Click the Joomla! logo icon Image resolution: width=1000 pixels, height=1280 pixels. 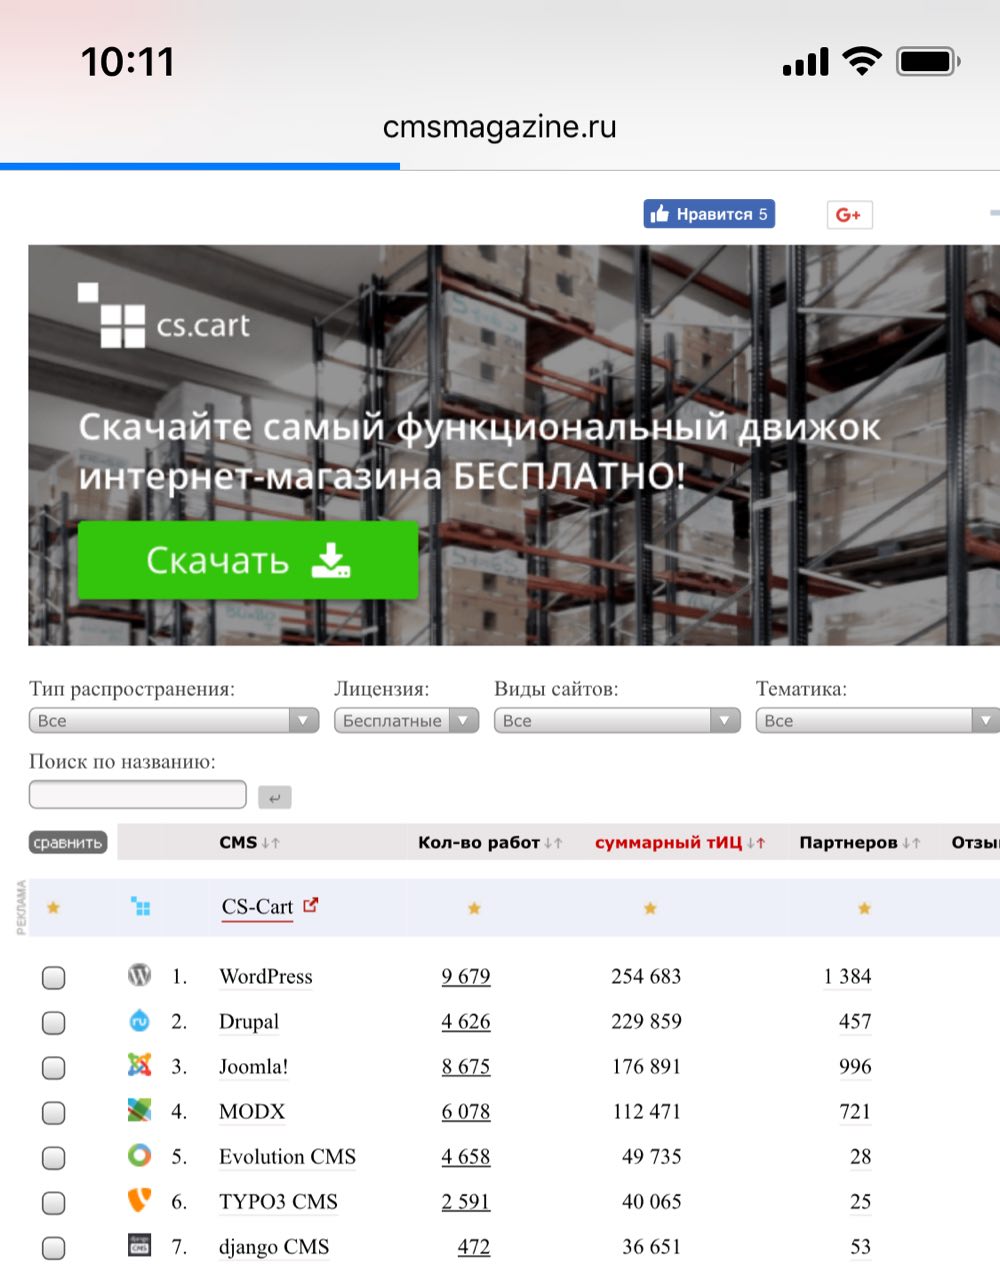coord(140,1065)
